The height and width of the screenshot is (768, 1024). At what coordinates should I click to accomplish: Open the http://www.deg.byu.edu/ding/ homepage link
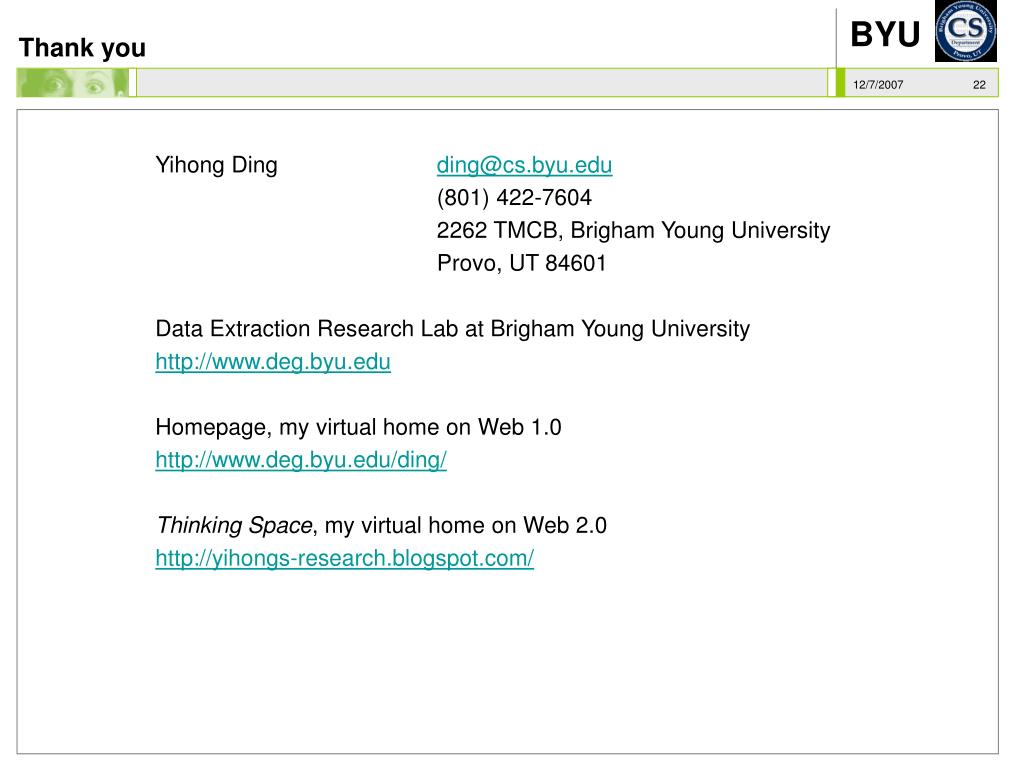[301, 460]
